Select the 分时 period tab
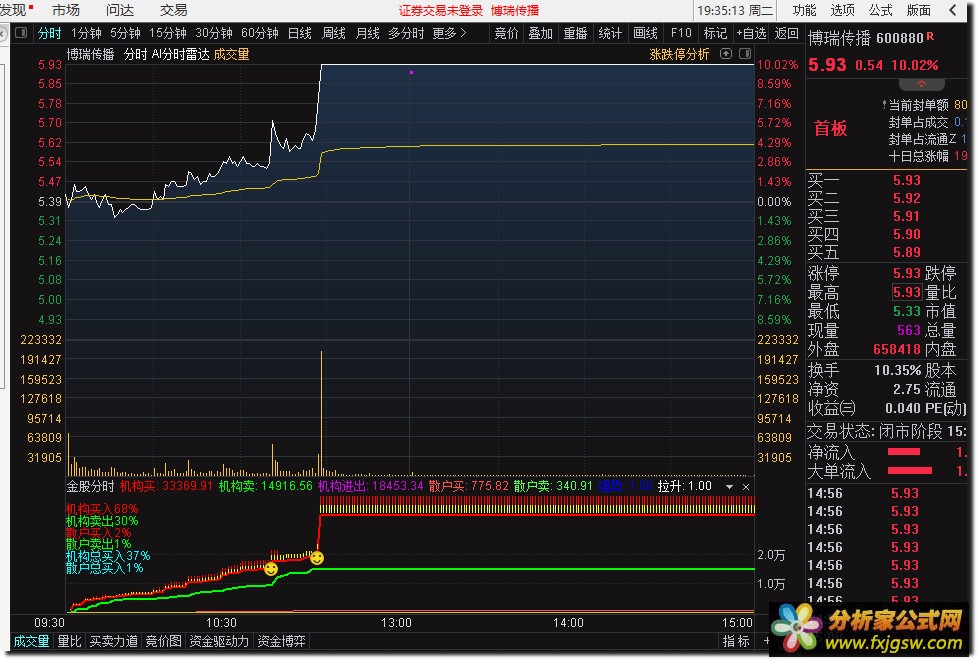 49,33
